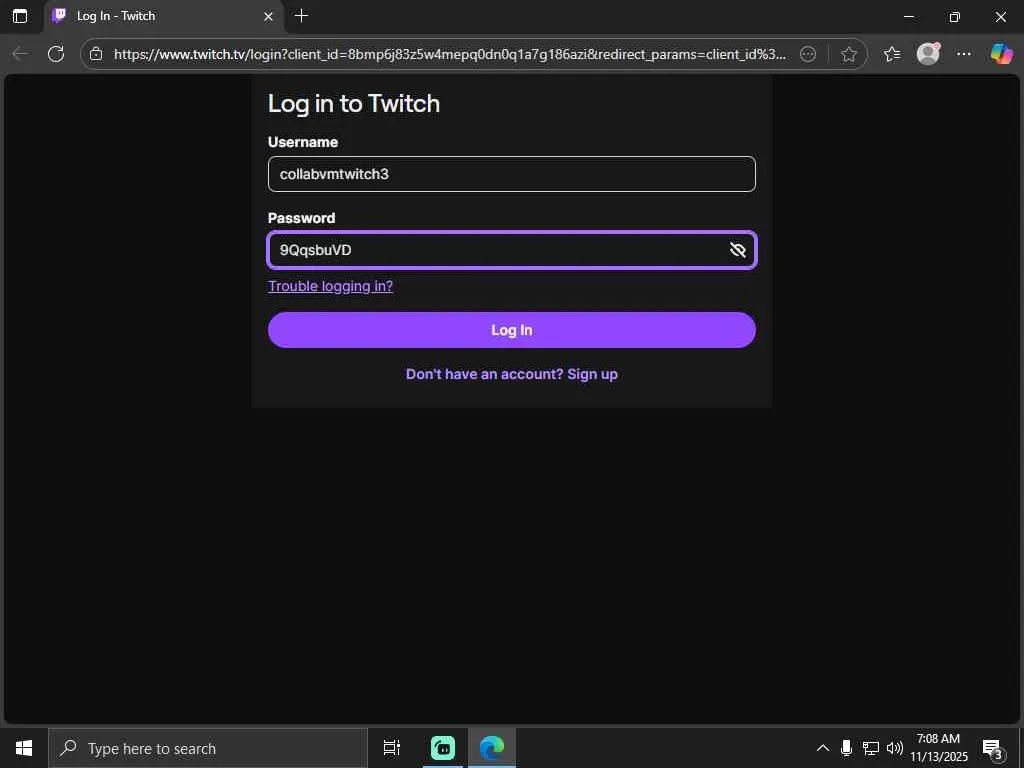
Task: Focus the Password input field
Action: click(x=511, y=250)
